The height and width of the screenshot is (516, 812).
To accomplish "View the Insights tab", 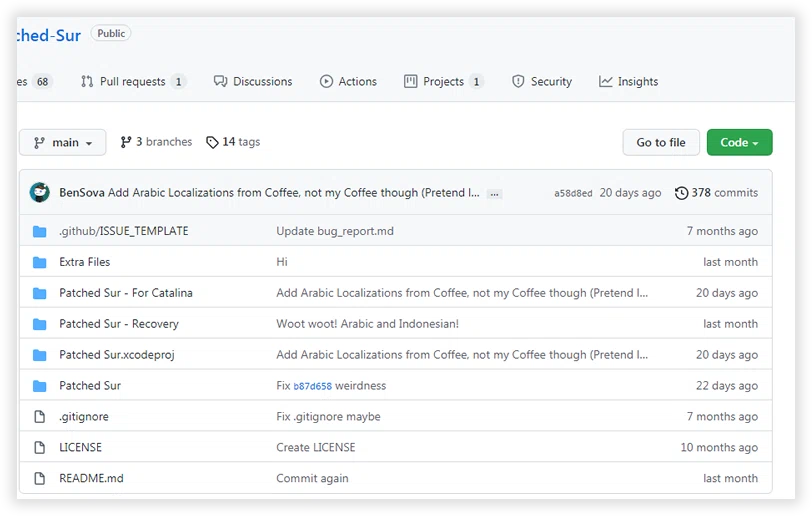I will [x=628, y=81].
